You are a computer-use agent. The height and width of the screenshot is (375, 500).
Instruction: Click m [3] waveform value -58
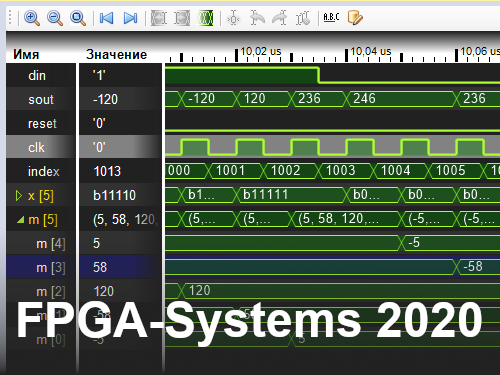tap(473, 267)
